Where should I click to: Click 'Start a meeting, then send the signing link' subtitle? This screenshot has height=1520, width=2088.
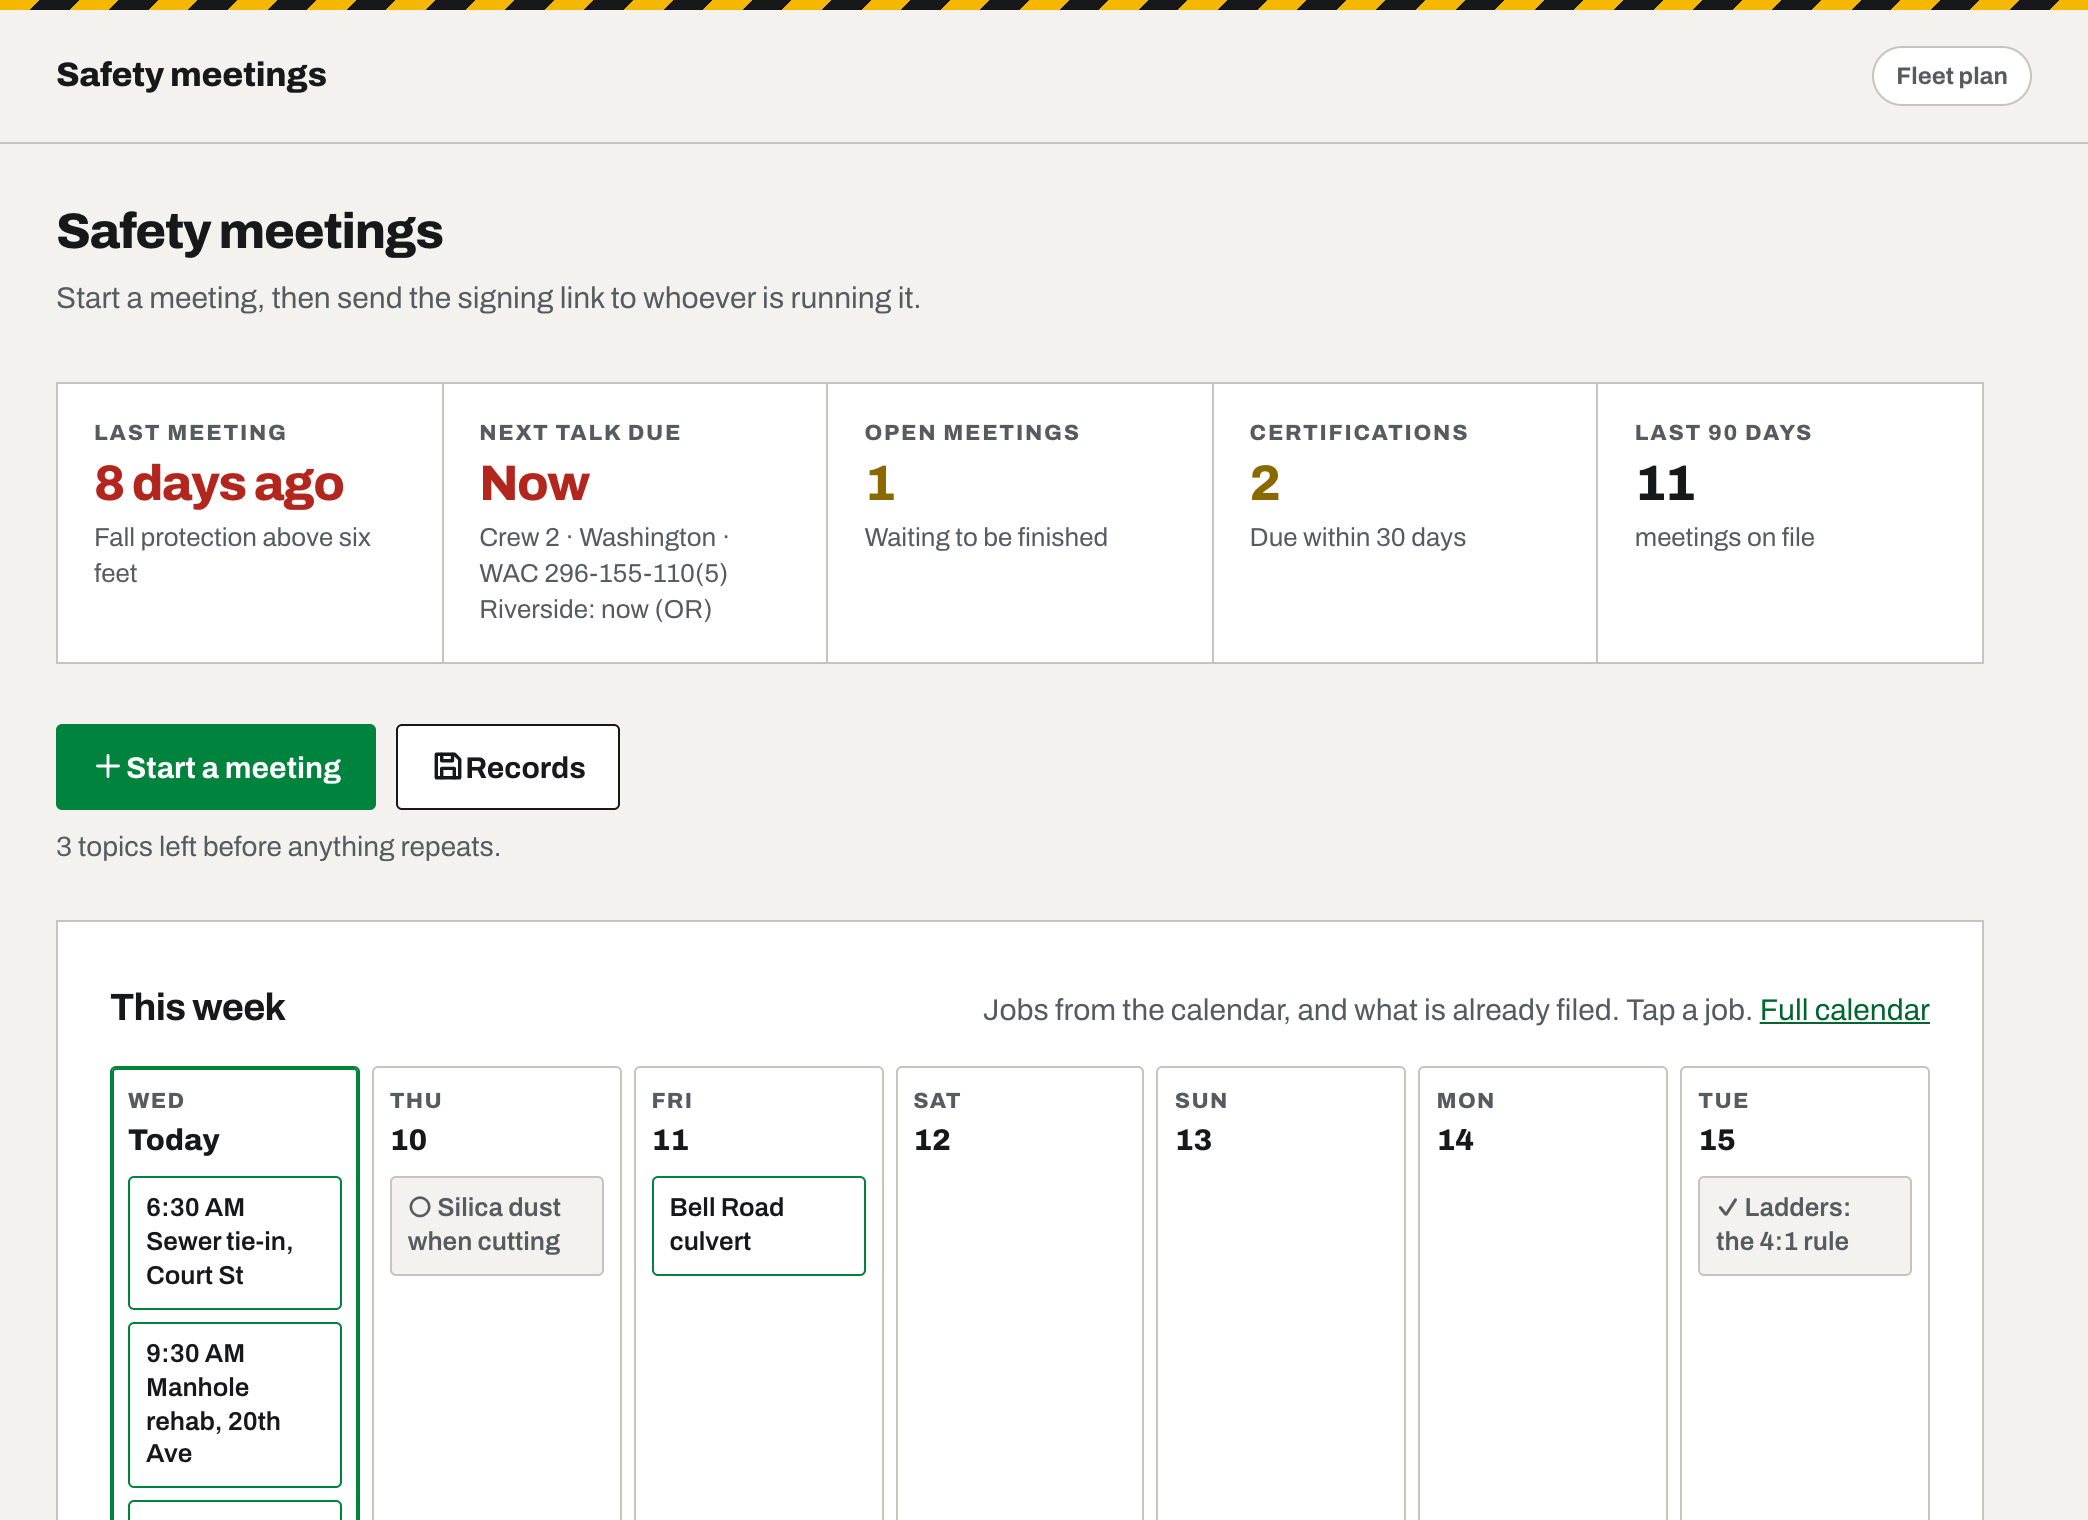[488, 298]
